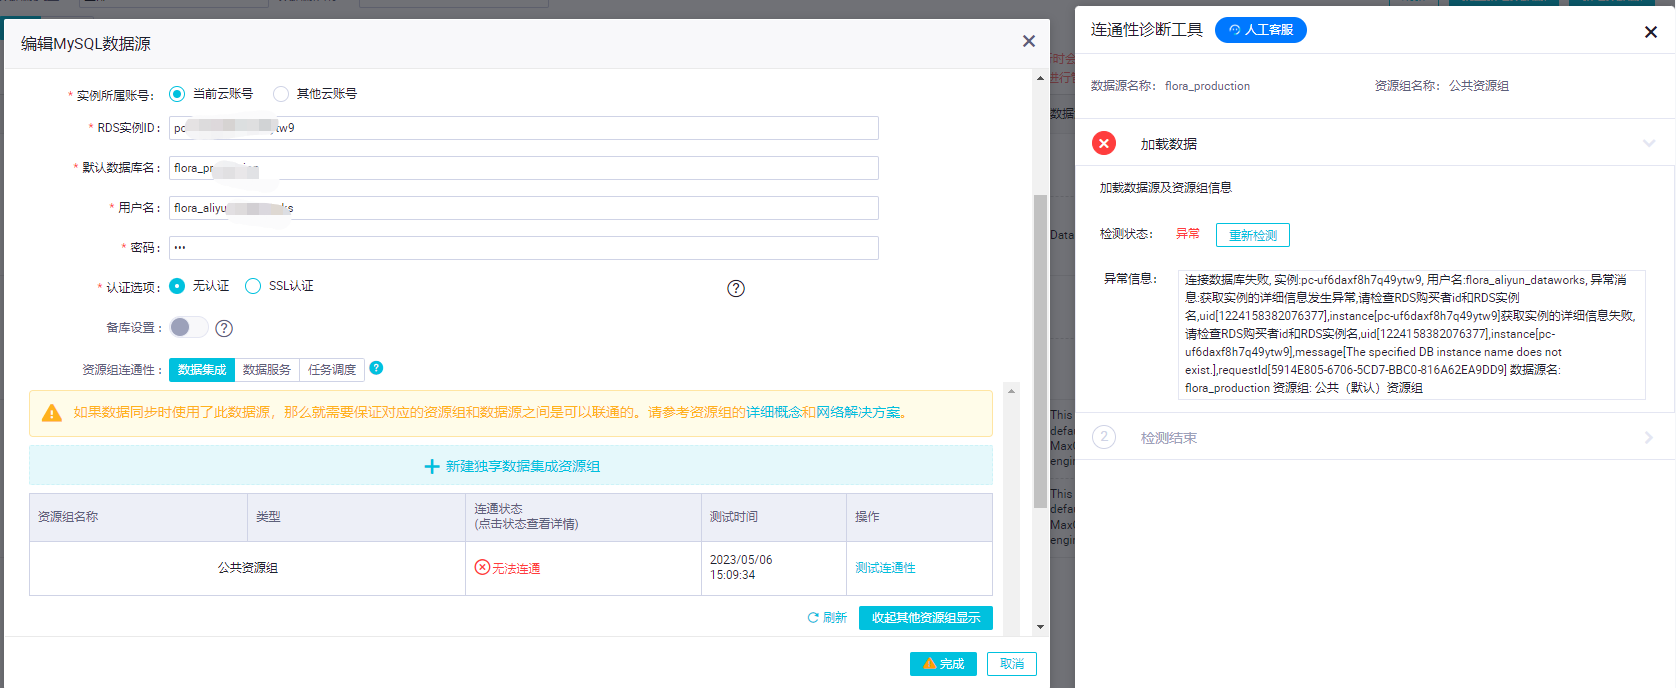Open the 详细概念 link

click(773, 412)
